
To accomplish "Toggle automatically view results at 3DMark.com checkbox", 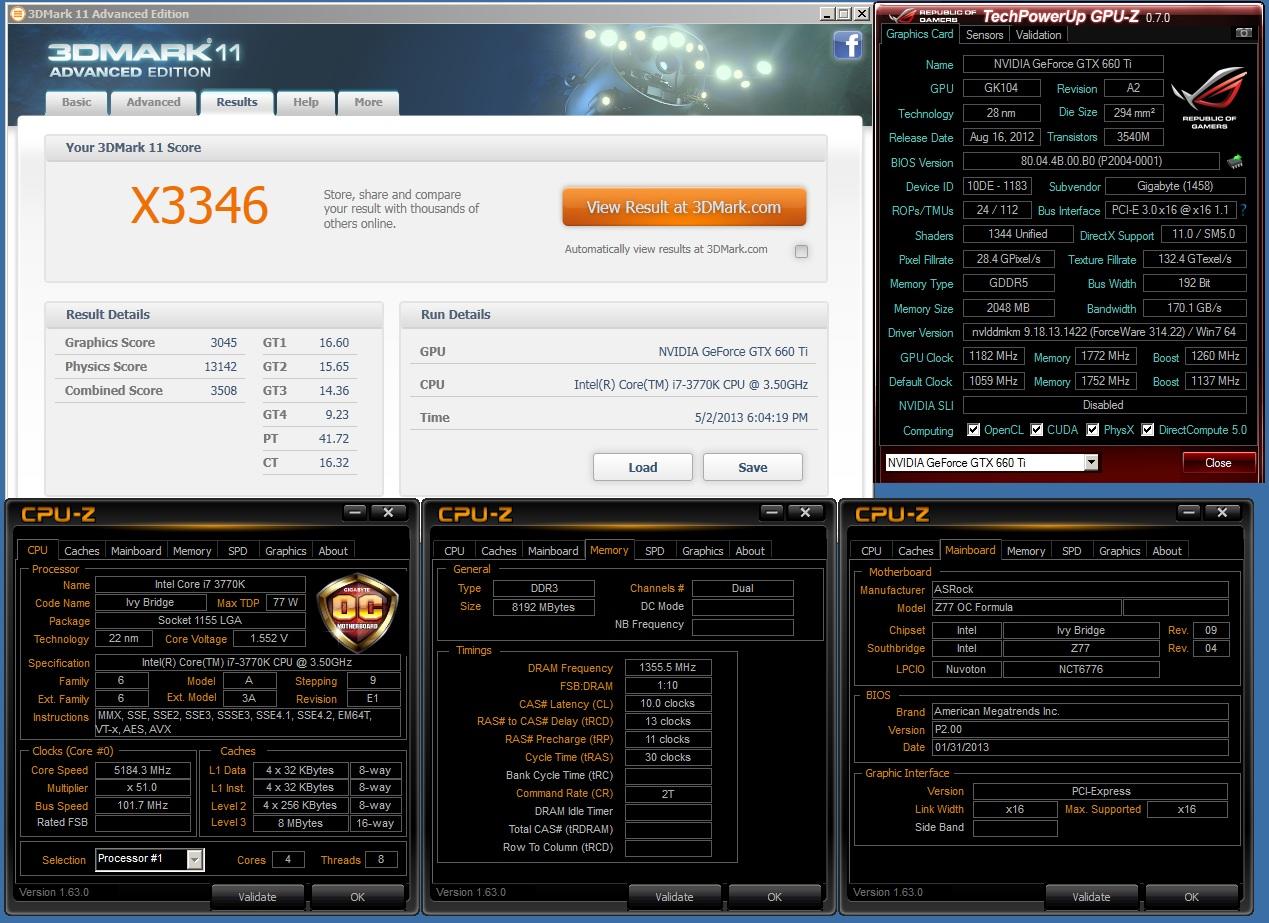I will 801,251.
